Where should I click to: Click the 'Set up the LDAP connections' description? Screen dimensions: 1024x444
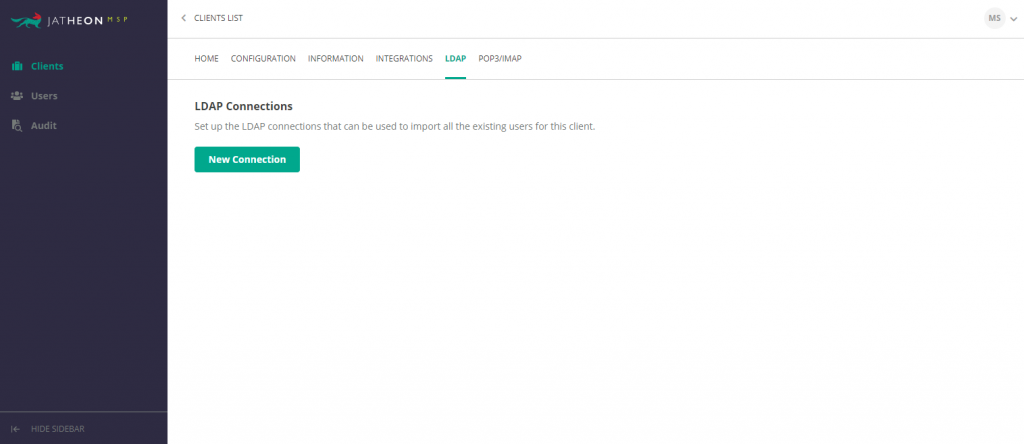(395, 126)
